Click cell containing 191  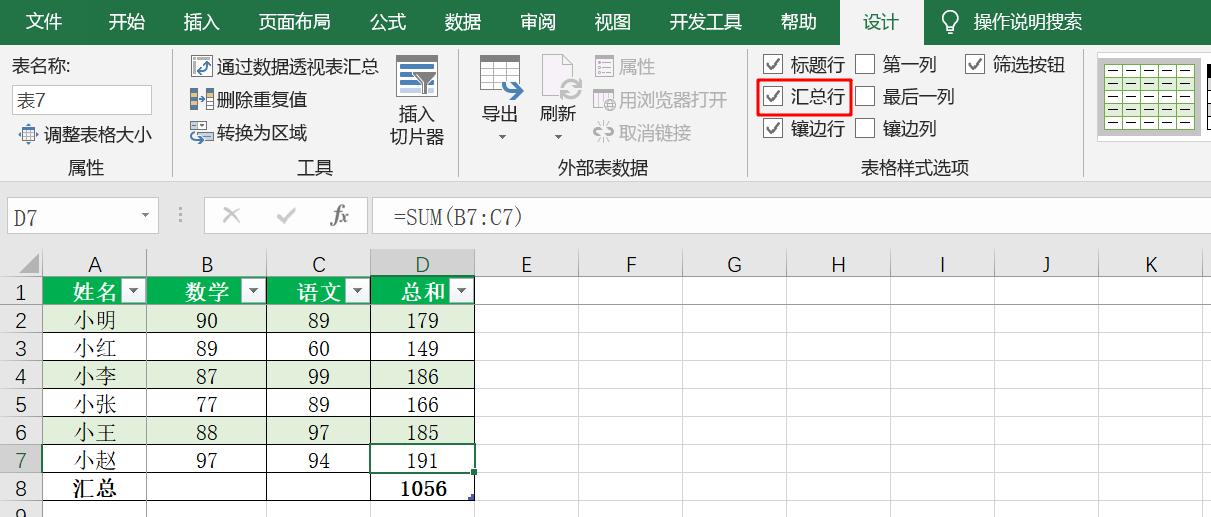tap(423, 460)
